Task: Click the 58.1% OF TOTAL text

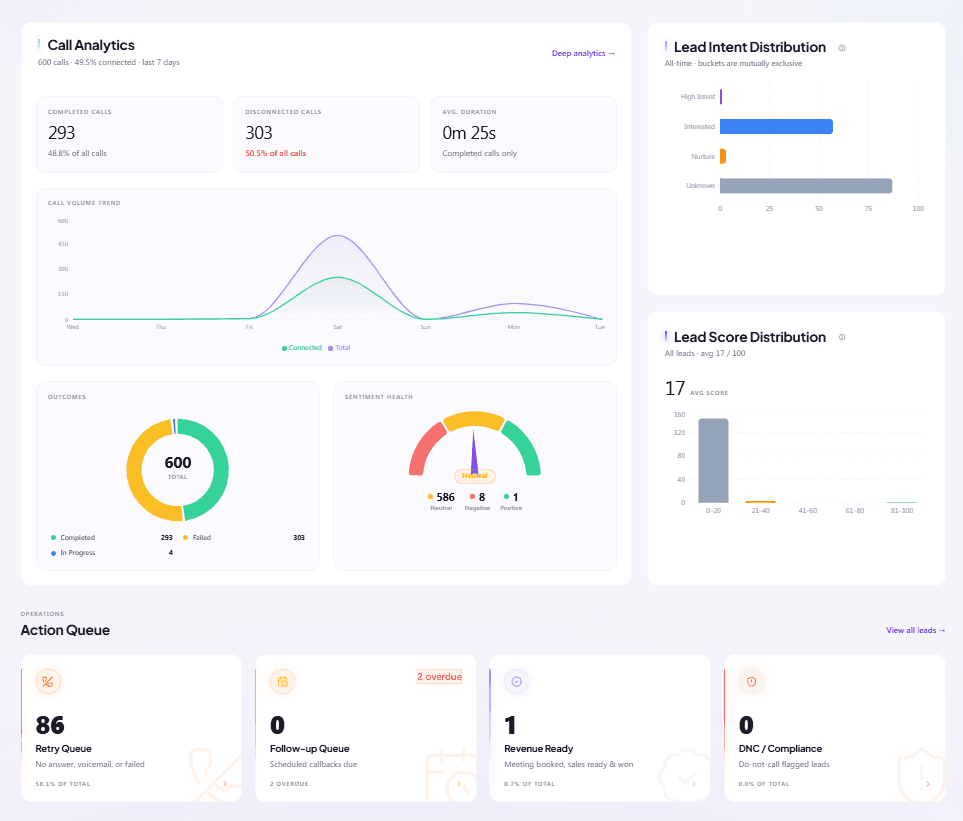Action: pyautogui.click(x=63, y=784)
